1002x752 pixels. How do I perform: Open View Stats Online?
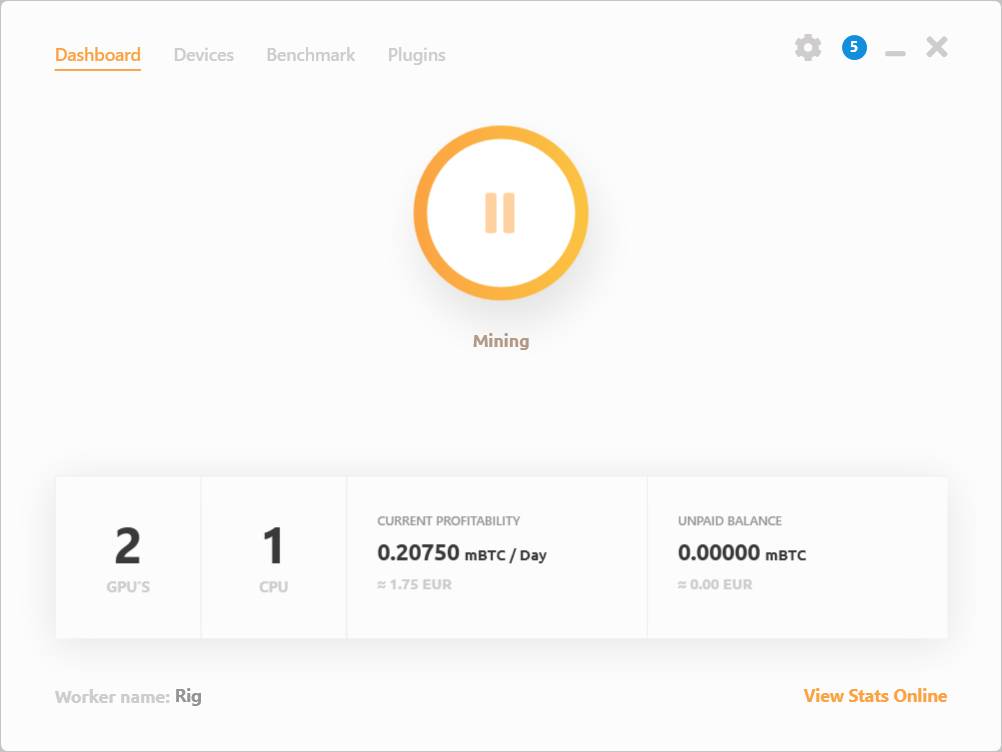click(874, 695)
